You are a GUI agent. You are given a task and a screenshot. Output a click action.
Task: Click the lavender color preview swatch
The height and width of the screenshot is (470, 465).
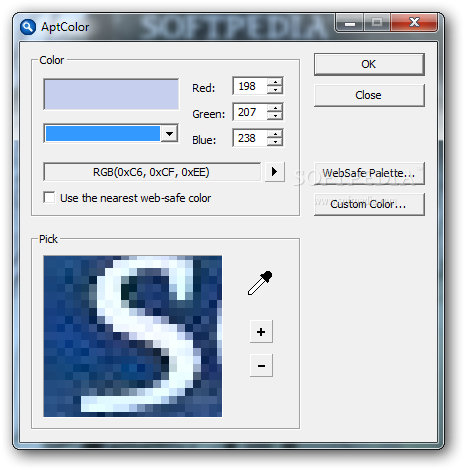pyautogui.click(x=111, y=94)
